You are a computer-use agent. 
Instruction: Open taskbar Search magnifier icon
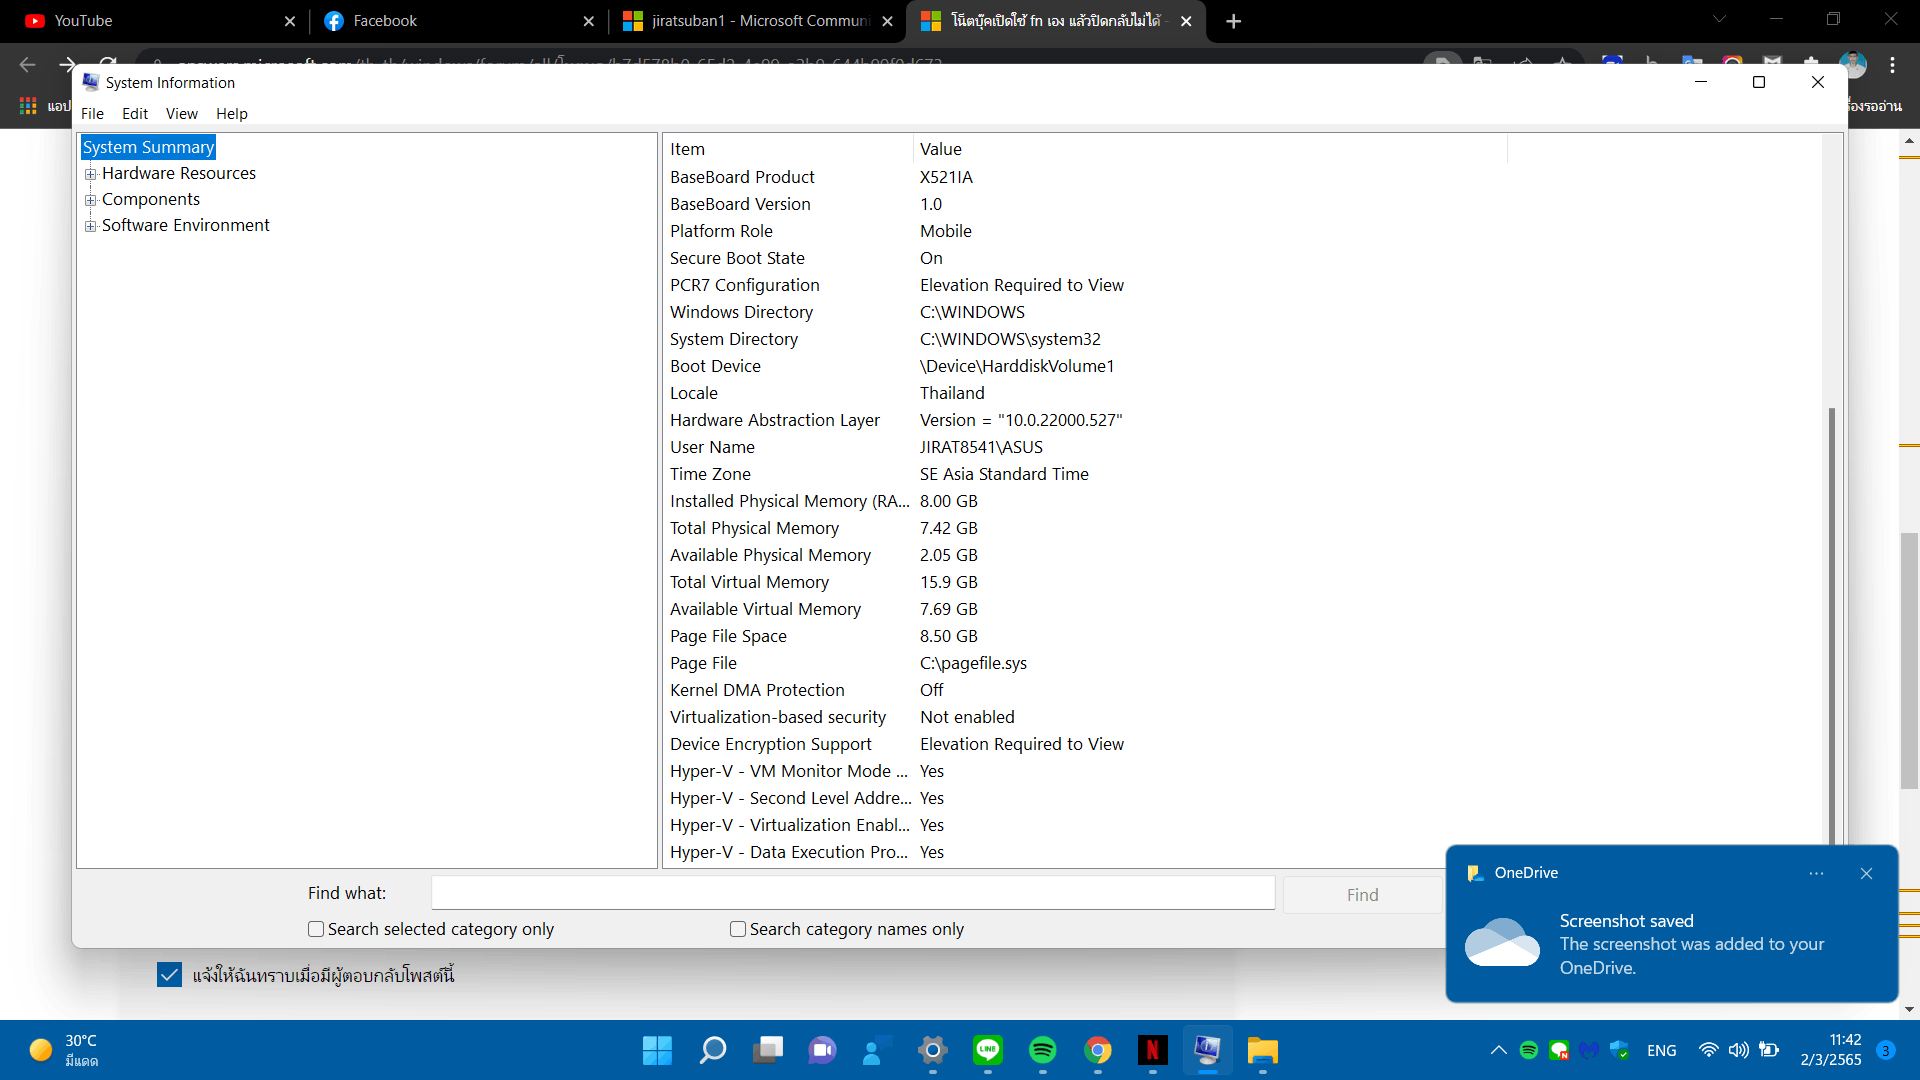click(x=712, y=1050)
